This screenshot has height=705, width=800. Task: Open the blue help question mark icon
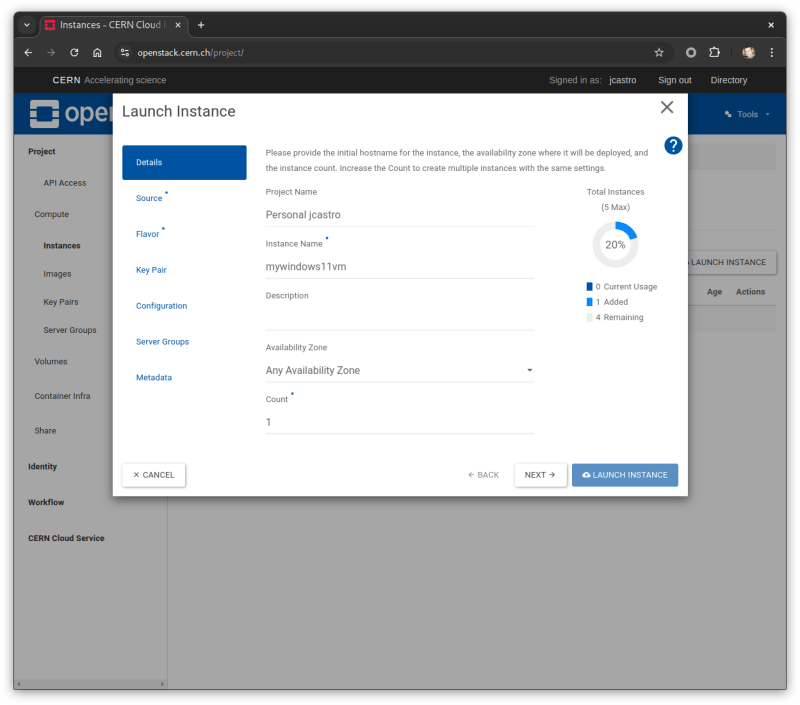click(672, 146)
